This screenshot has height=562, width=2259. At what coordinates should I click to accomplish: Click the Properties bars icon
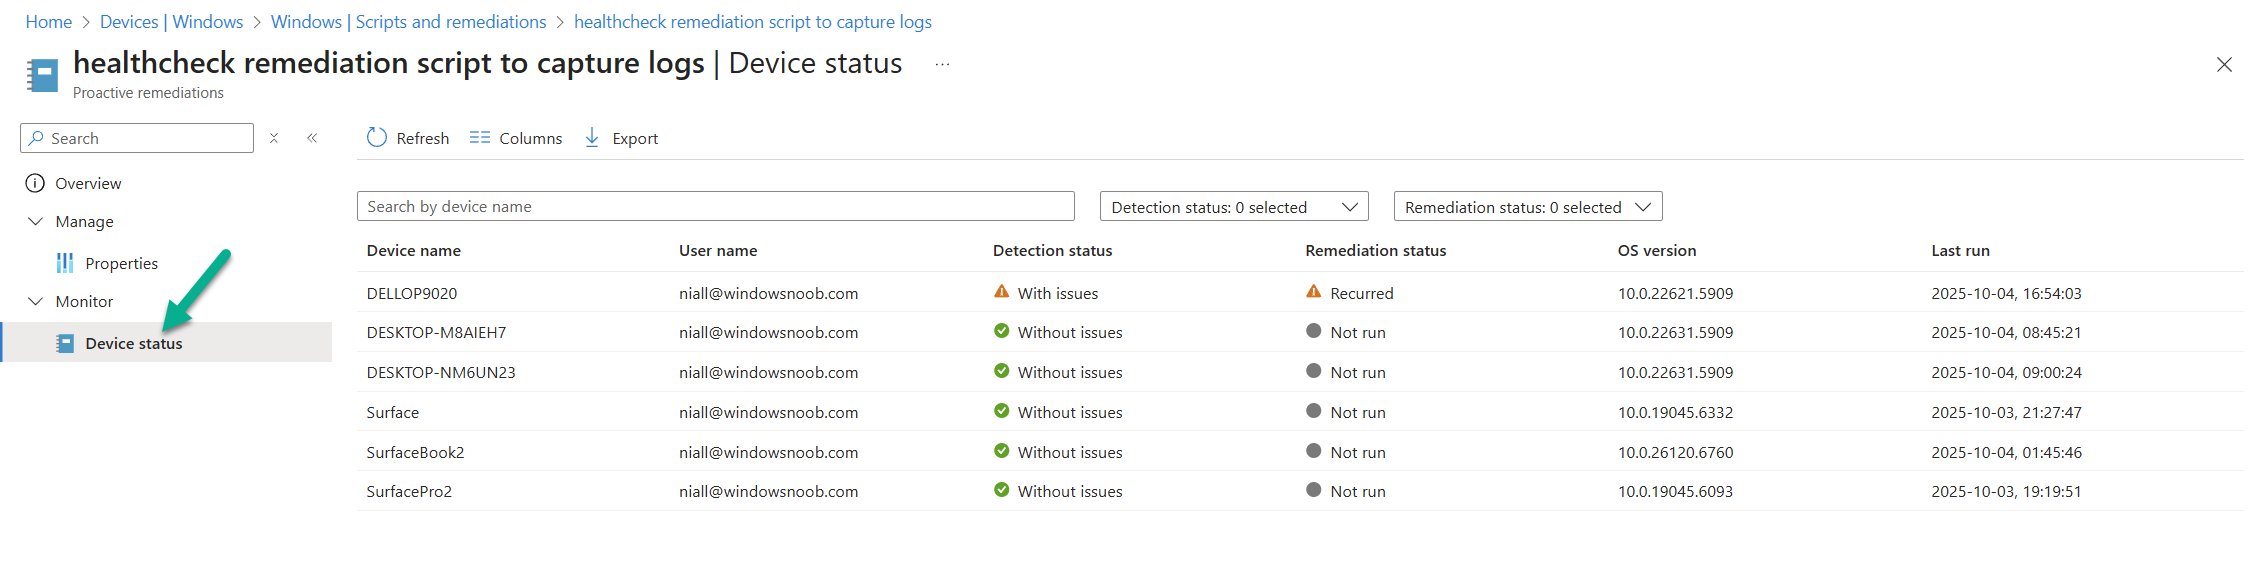click(65, 263)
